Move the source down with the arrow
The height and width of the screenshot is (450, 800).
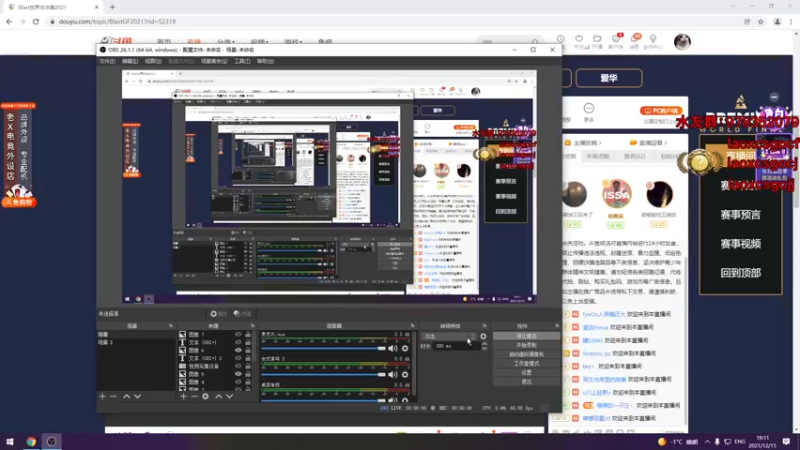[230, 396]
